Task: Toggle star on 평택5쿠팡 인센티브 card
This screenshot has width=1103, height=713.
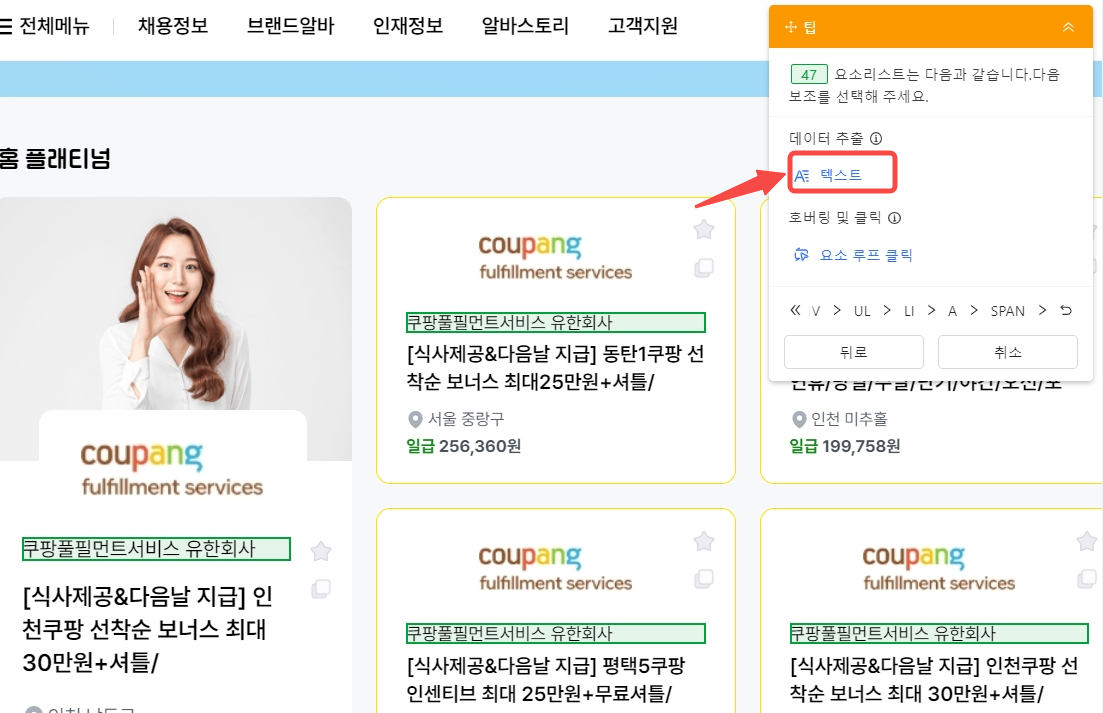Action: [x=704, y=541]
